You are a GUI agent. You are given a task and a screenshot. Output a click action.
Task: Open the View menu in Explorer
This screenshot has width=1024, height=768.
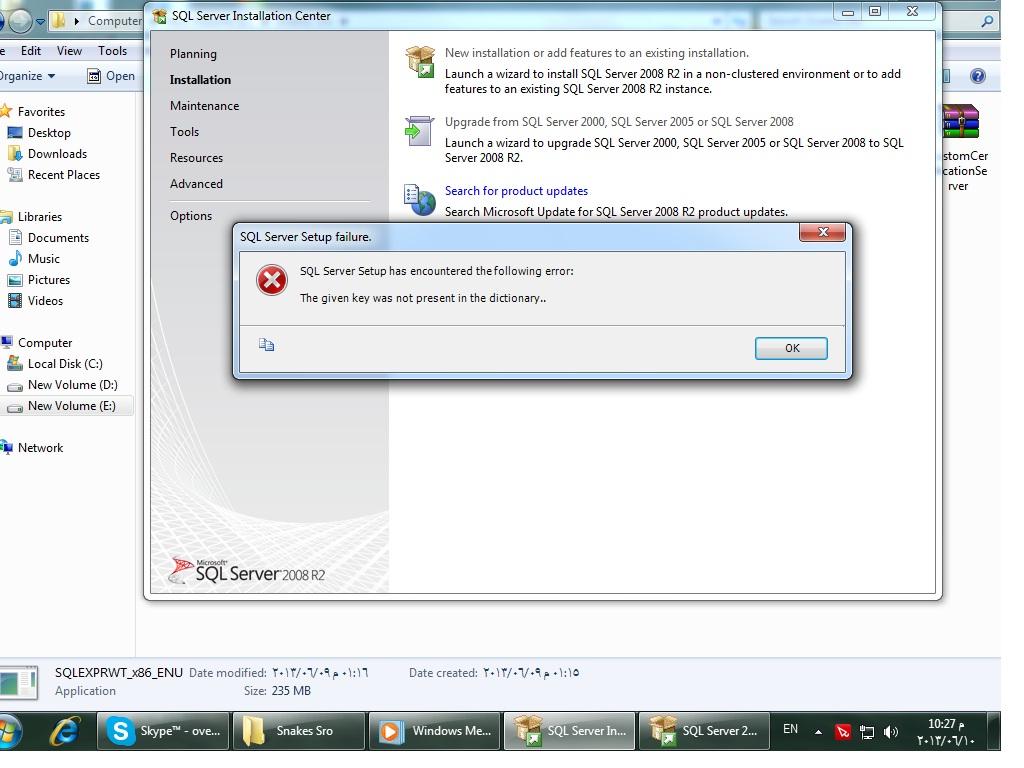[69, 50]
